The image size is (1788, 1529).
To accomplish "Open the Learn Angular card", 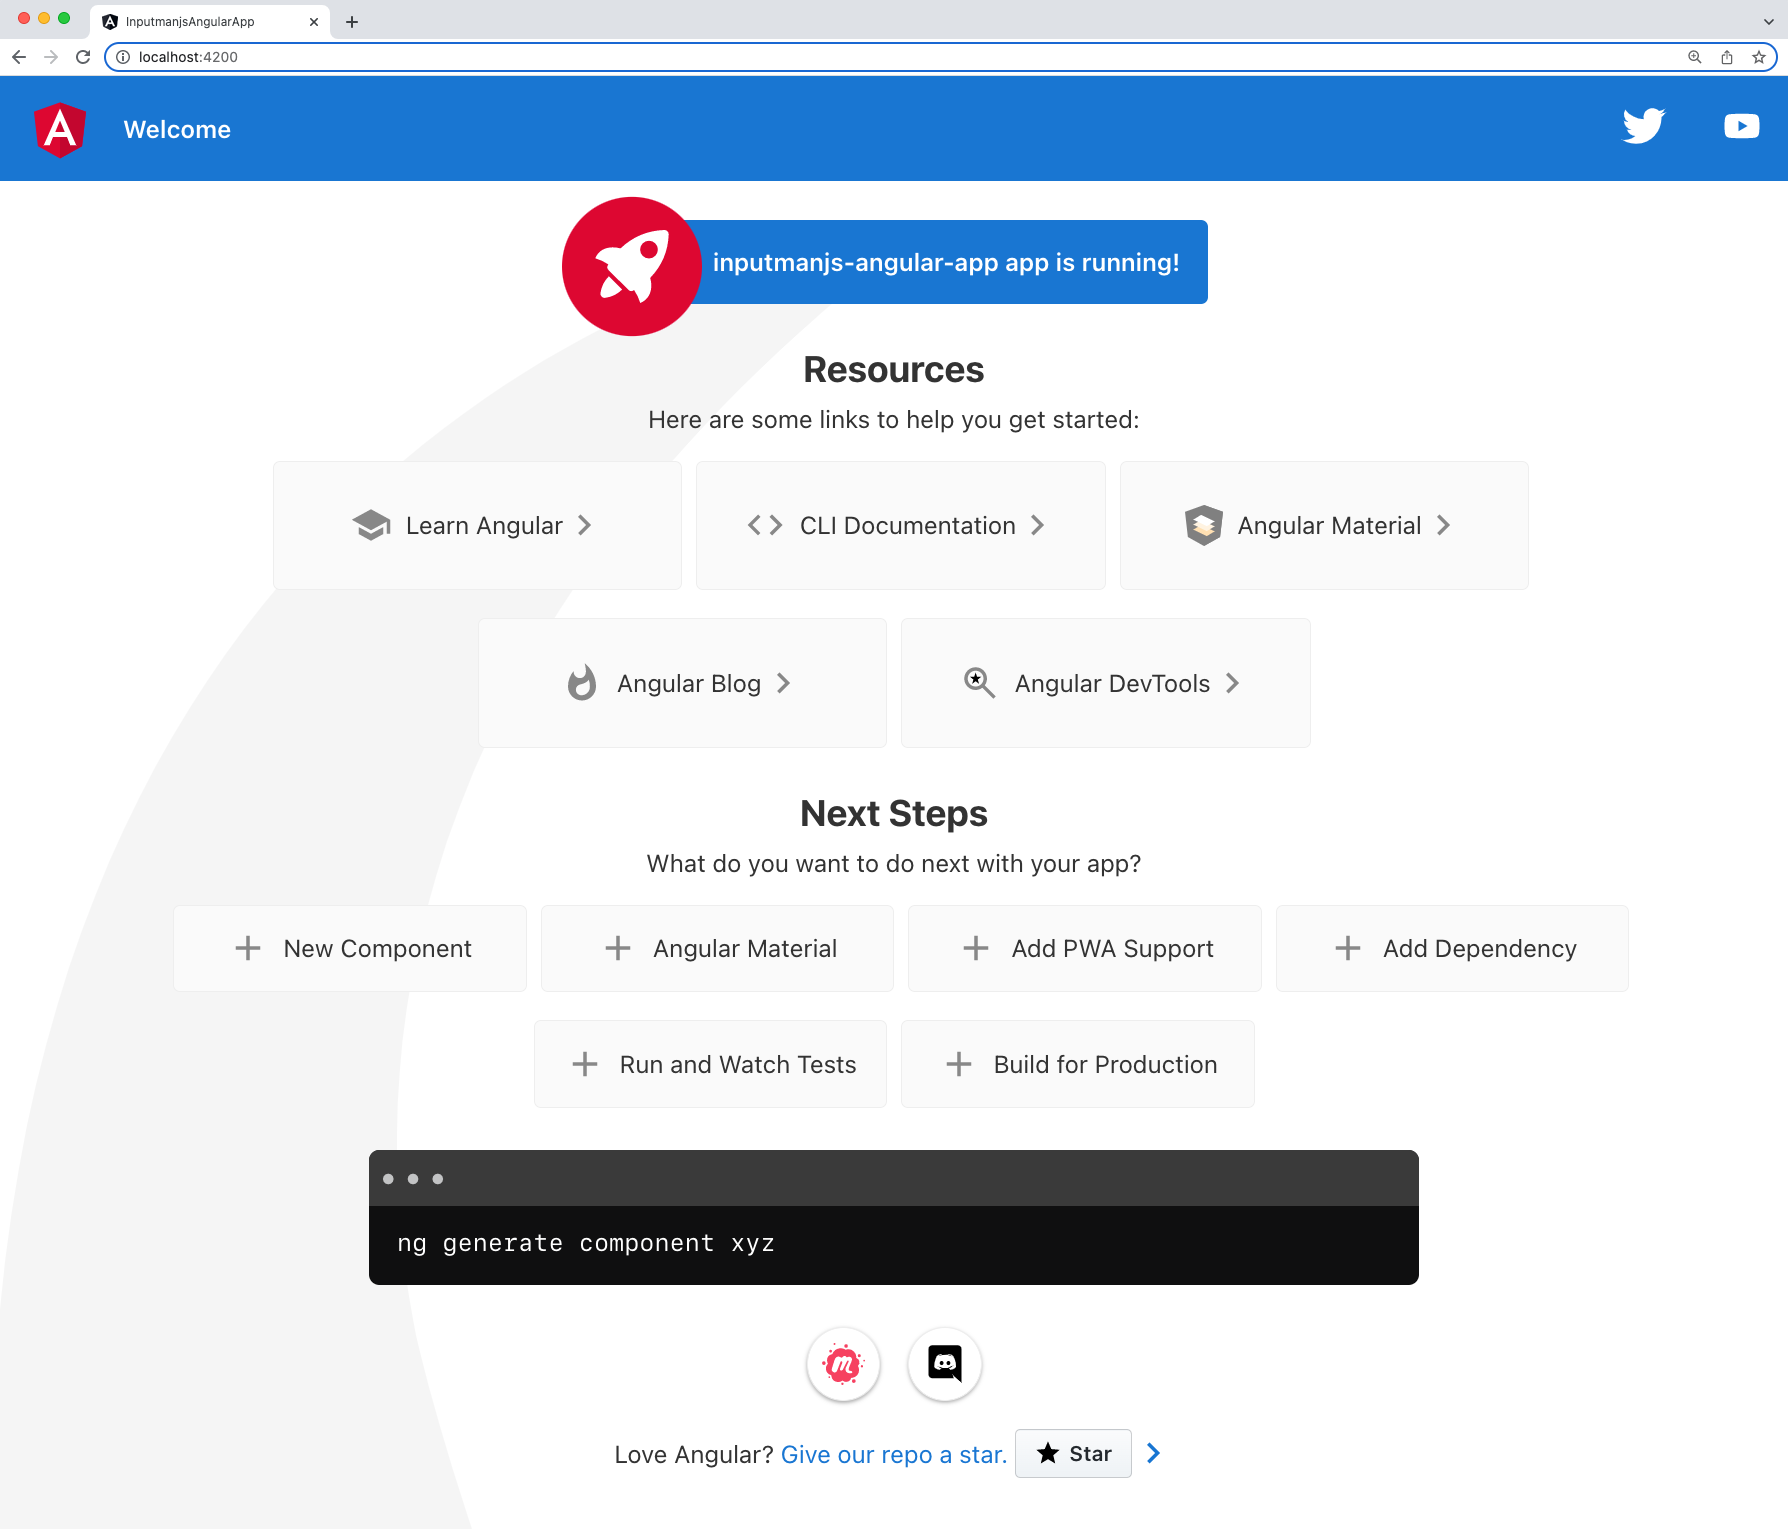I will tap(477, 525).
